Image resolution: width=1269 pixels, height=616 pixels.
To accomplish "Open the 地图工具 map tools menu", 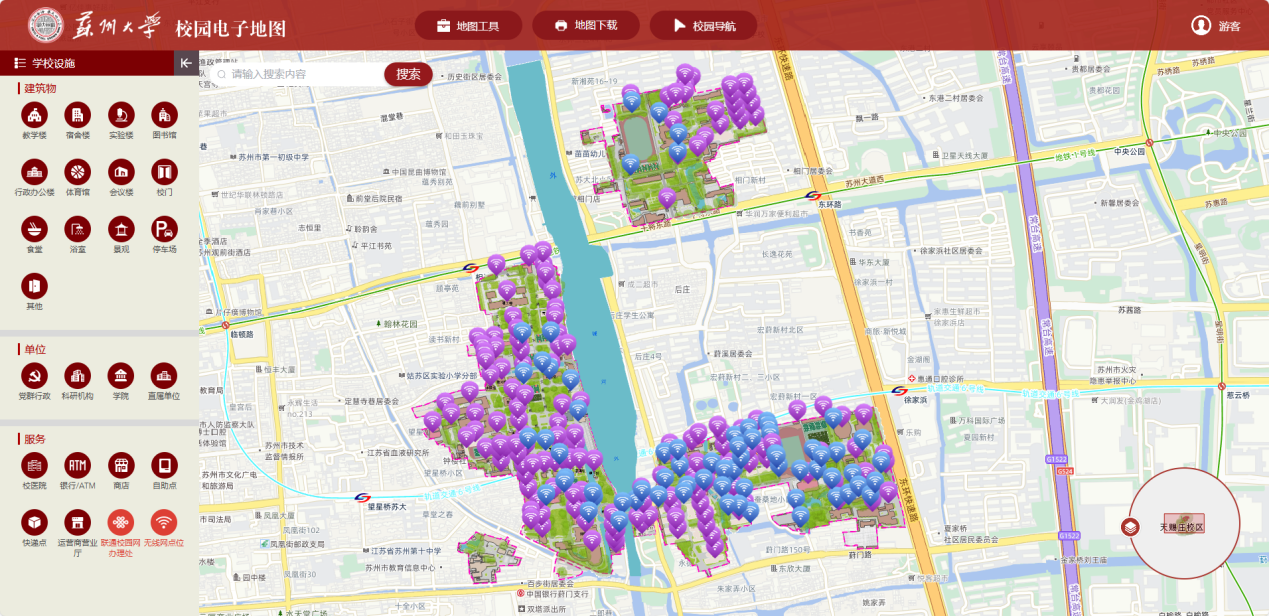I will pyautogui.click(x=467, y=25).
